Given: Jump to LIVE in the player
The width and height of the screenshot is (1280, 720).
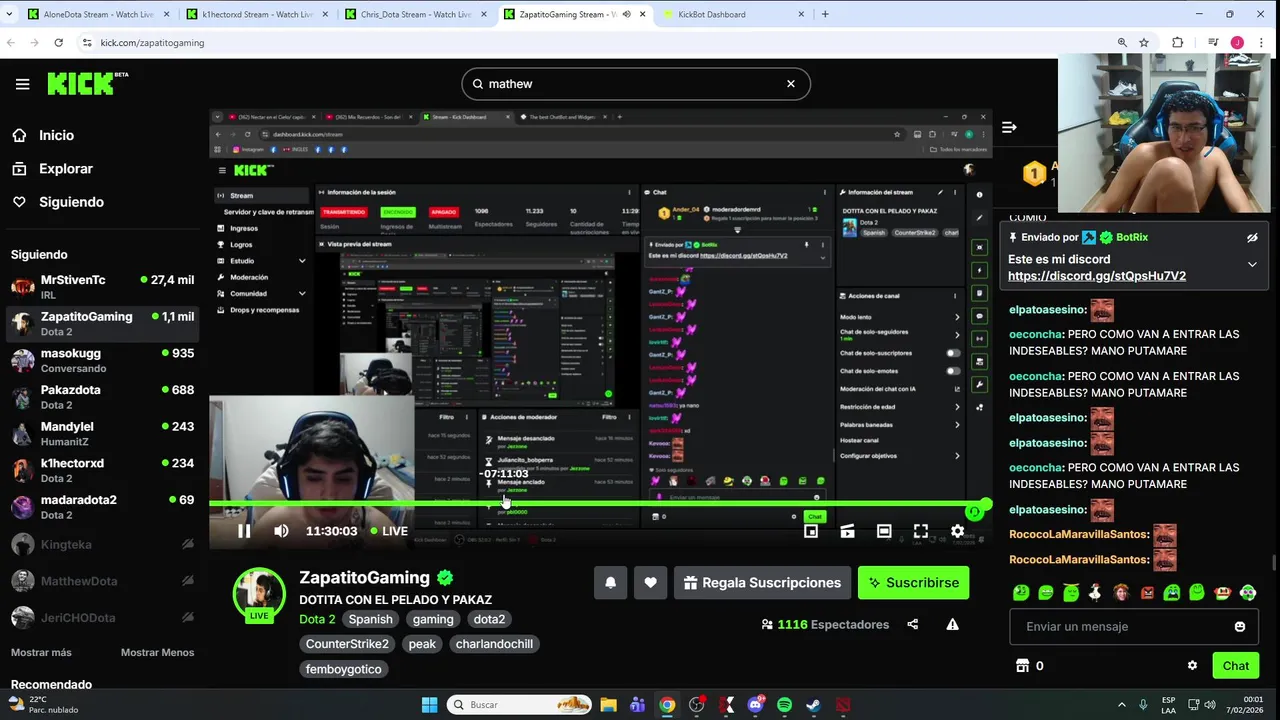Looking at the screenshot, I should coord(389,531).
